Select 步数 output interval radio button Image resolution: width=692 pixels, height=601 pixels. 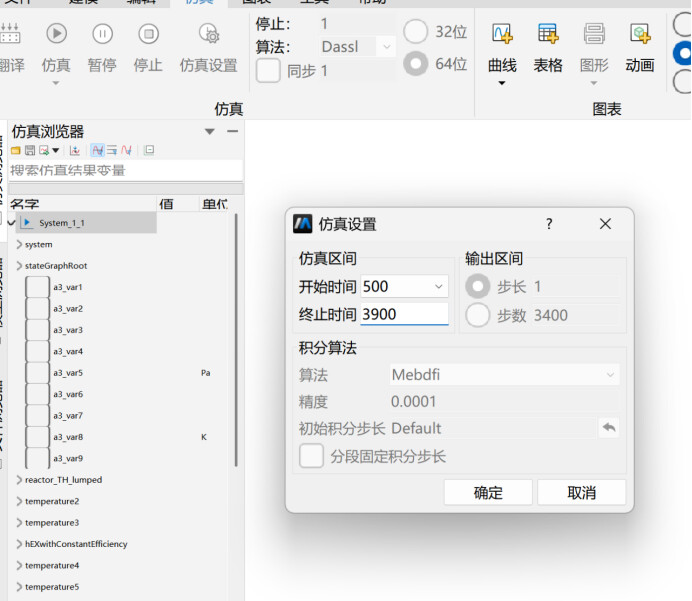click(478, 315)
